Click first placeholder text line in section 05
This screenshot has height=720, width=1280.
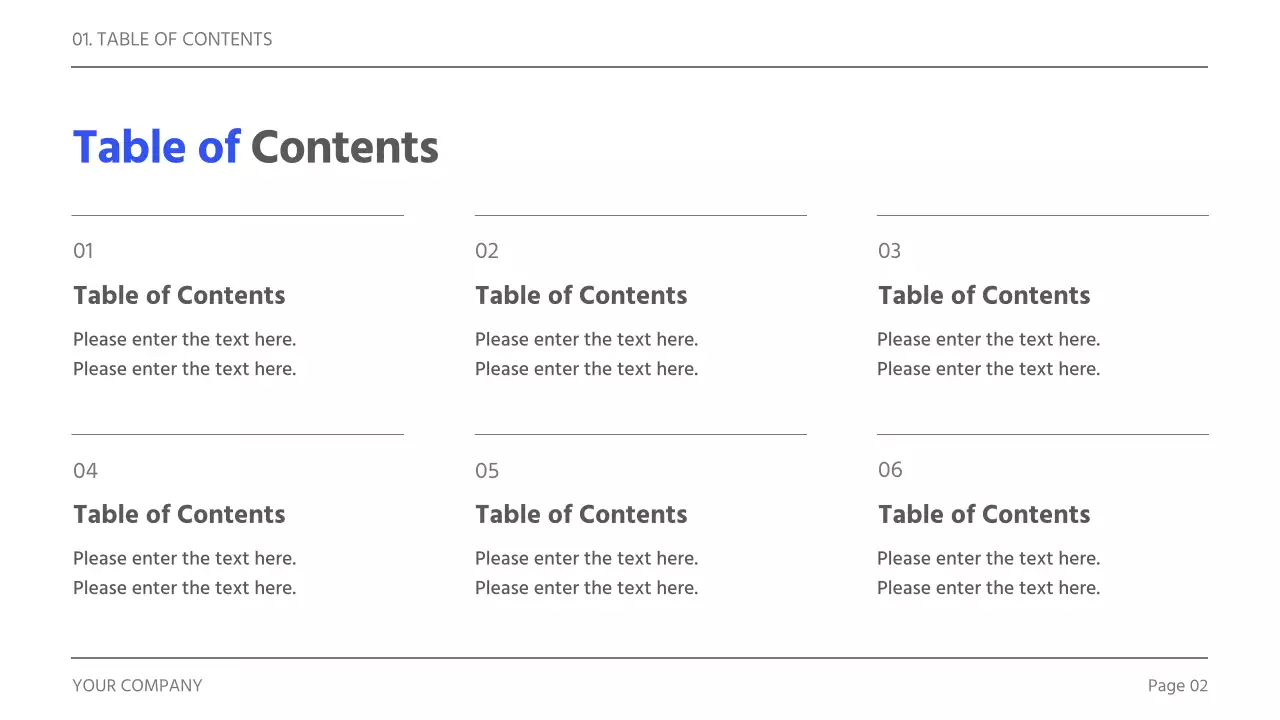[x=586, y=559]
